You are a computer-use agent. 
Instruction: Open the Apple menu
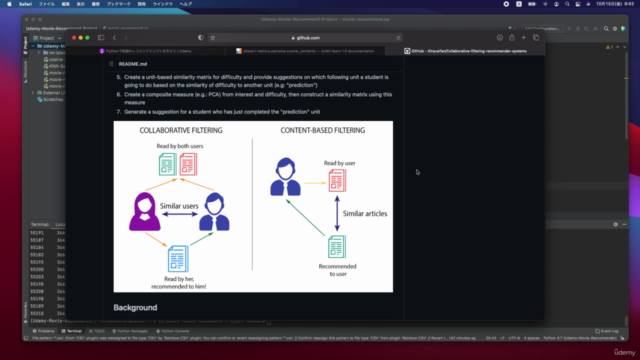pyautogui.click(x=9, y=4)
